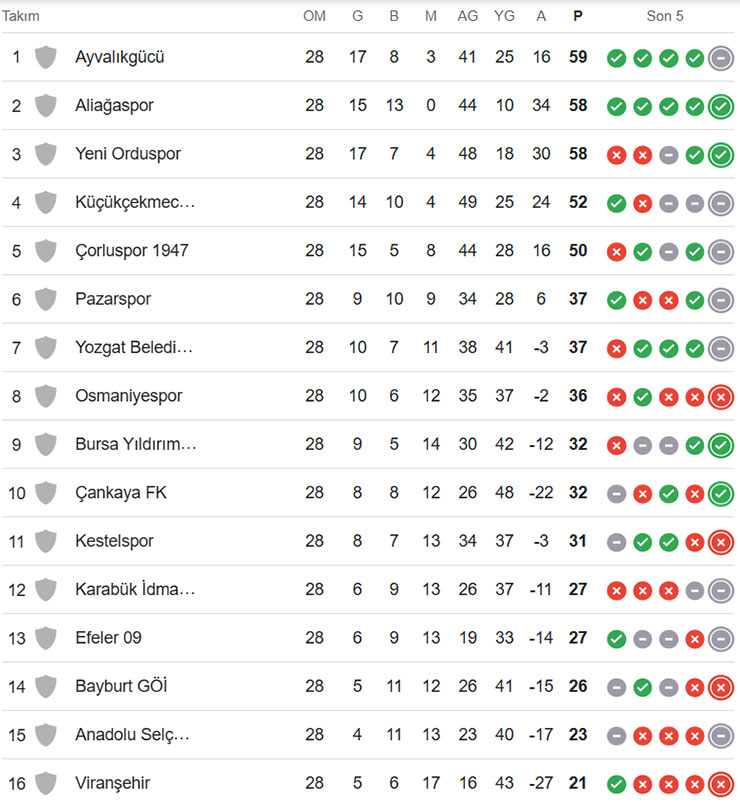The height and width of the screenshot is (802, 740).
Task: Click Viranşehir's first green win icon
Action: [x=616, y=784]
